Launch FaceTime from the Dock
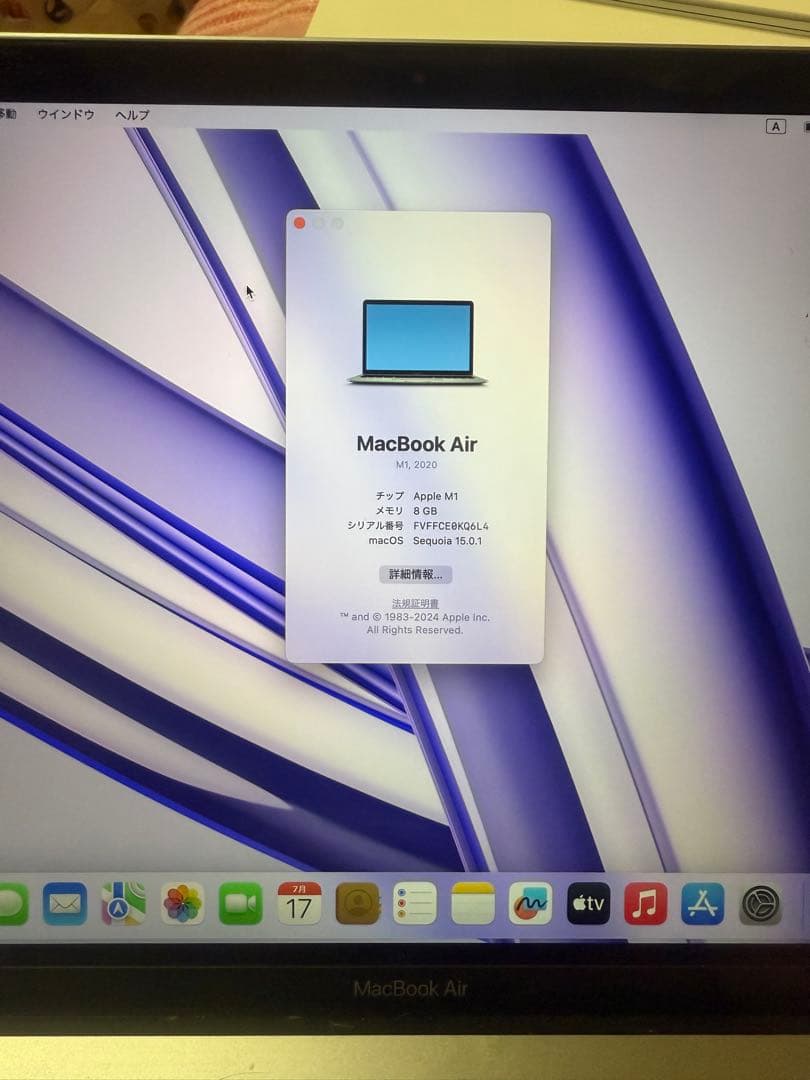This screenshot has width=810, height=1080. pyautogui.click(x=238, y=905)
